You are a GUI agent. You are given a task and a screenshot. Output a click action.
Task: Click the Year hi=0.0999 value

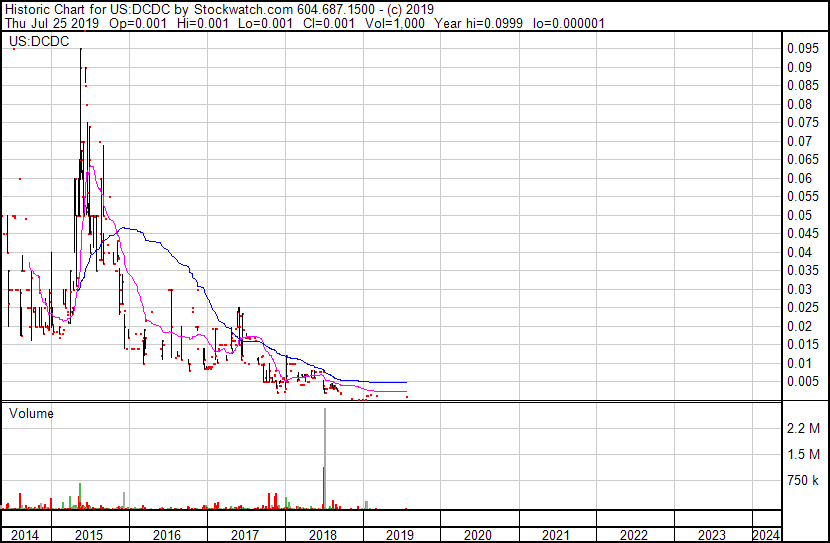[x=479, y=23]
